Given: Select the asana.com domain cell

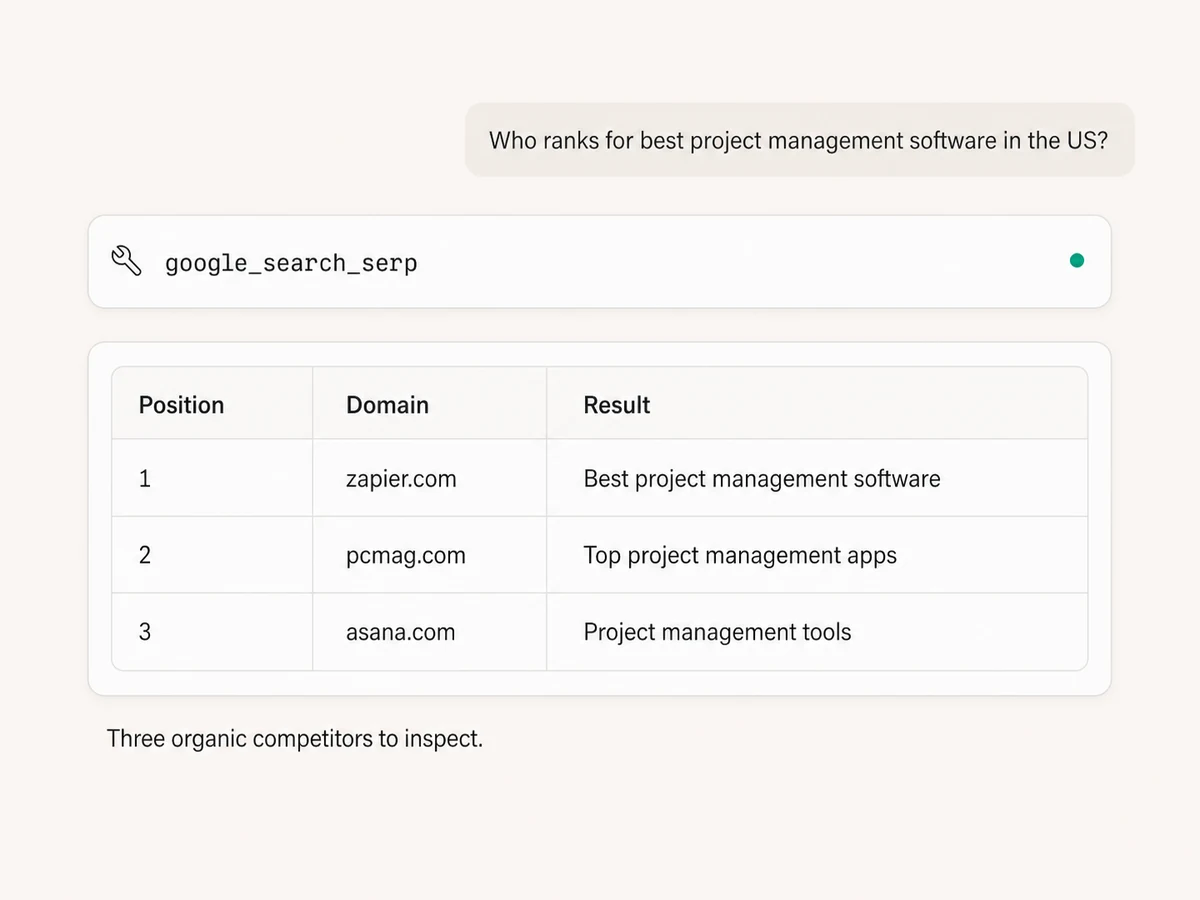Looking at the screenshot, I should [430, 632].
